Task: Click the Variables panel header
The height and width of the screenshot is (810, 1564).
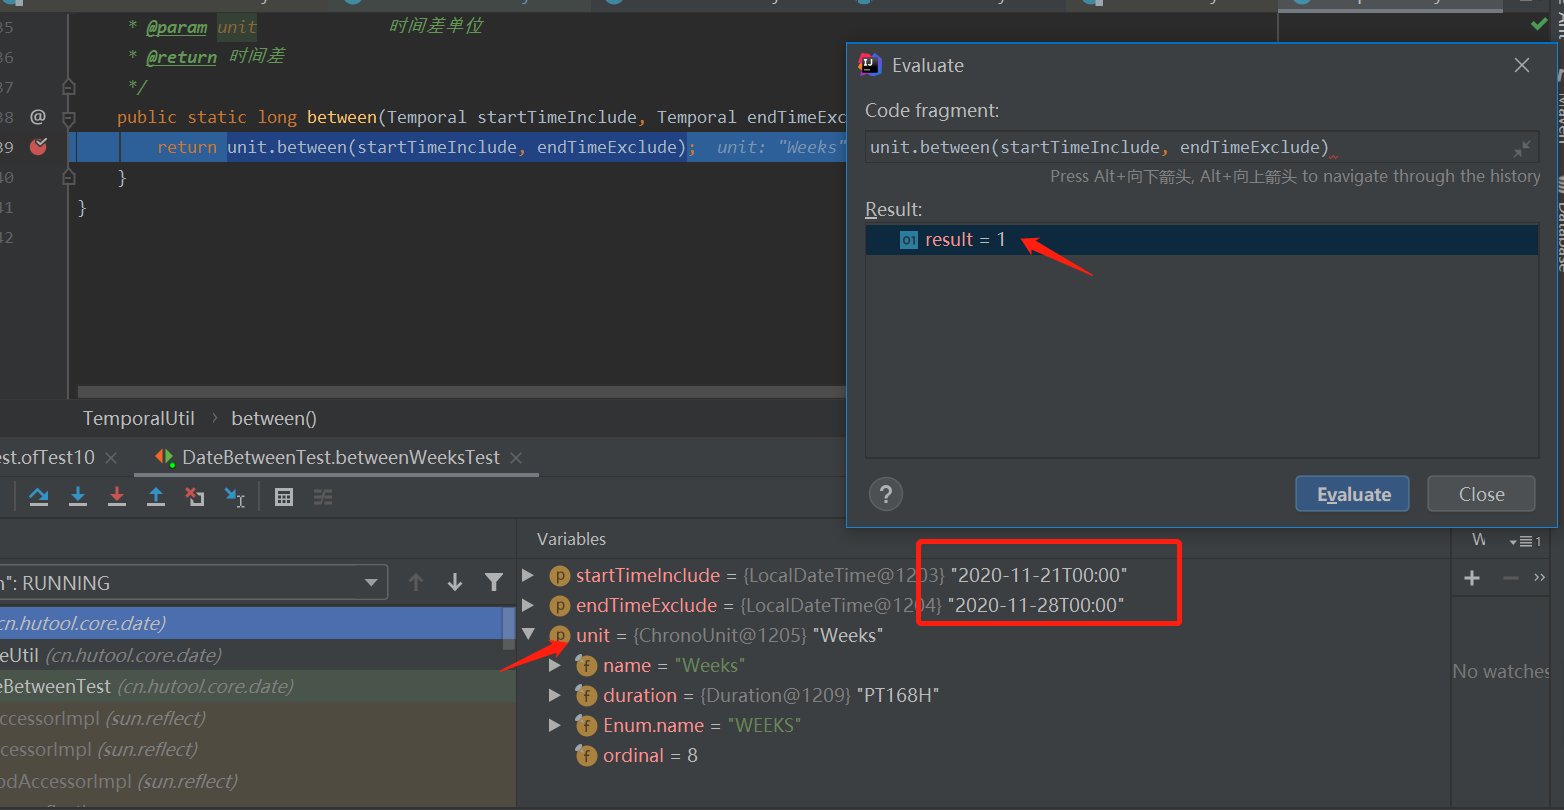Action: tap(571, 539)
